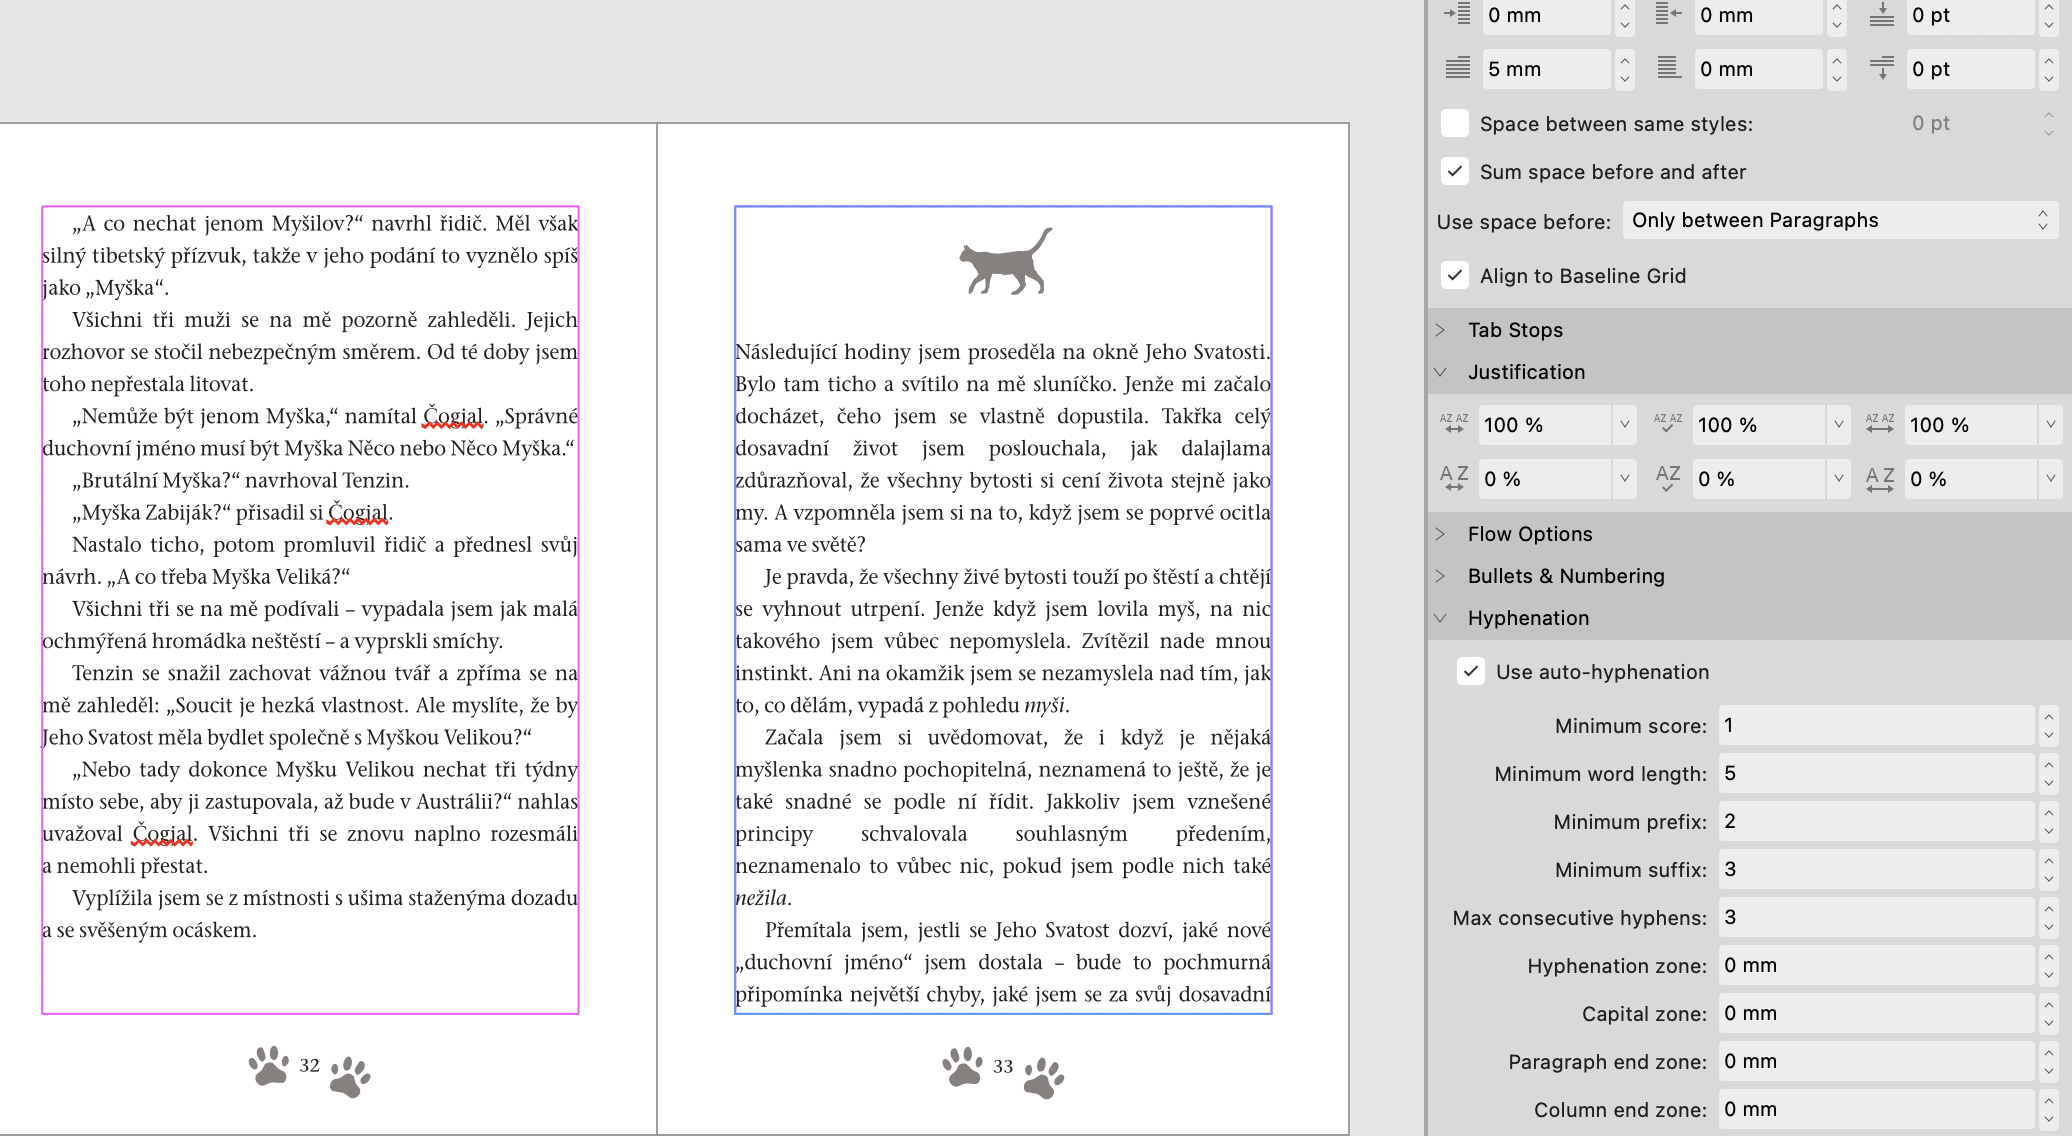Click page number 33
Viewport: 2072px width, 1136px height.
(x=1003, y=1066)
